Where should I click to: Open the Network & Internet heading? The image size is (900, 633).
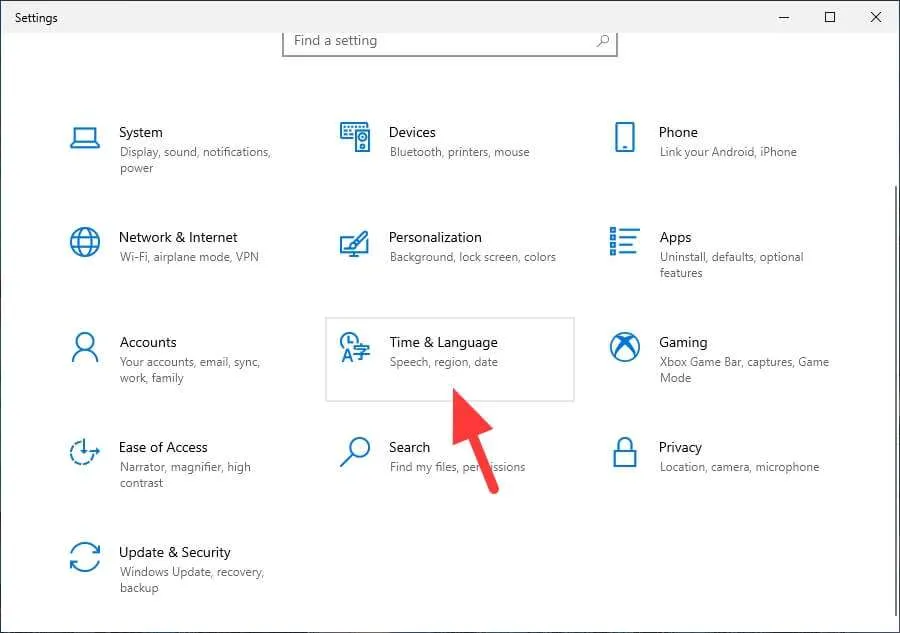pos(178,237)
